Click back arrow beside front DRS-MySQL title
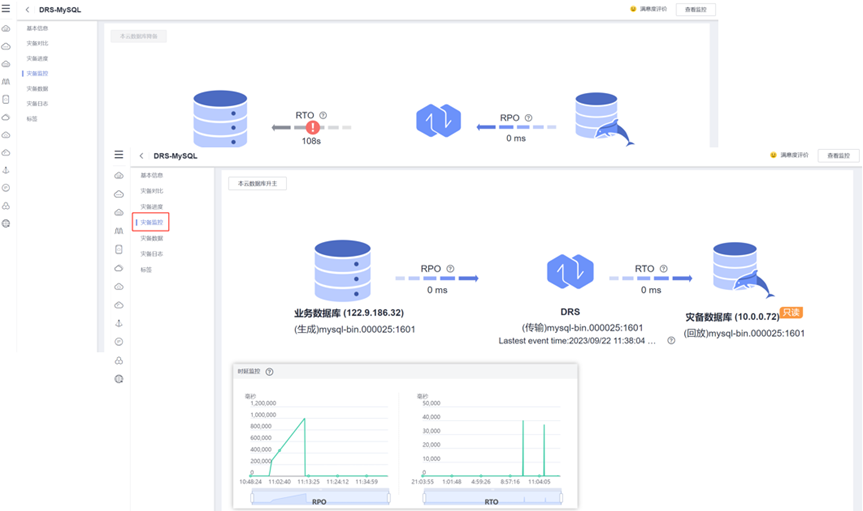Viewport: 863px width, 511px height. pyautogui.click(x=141, y=156)
